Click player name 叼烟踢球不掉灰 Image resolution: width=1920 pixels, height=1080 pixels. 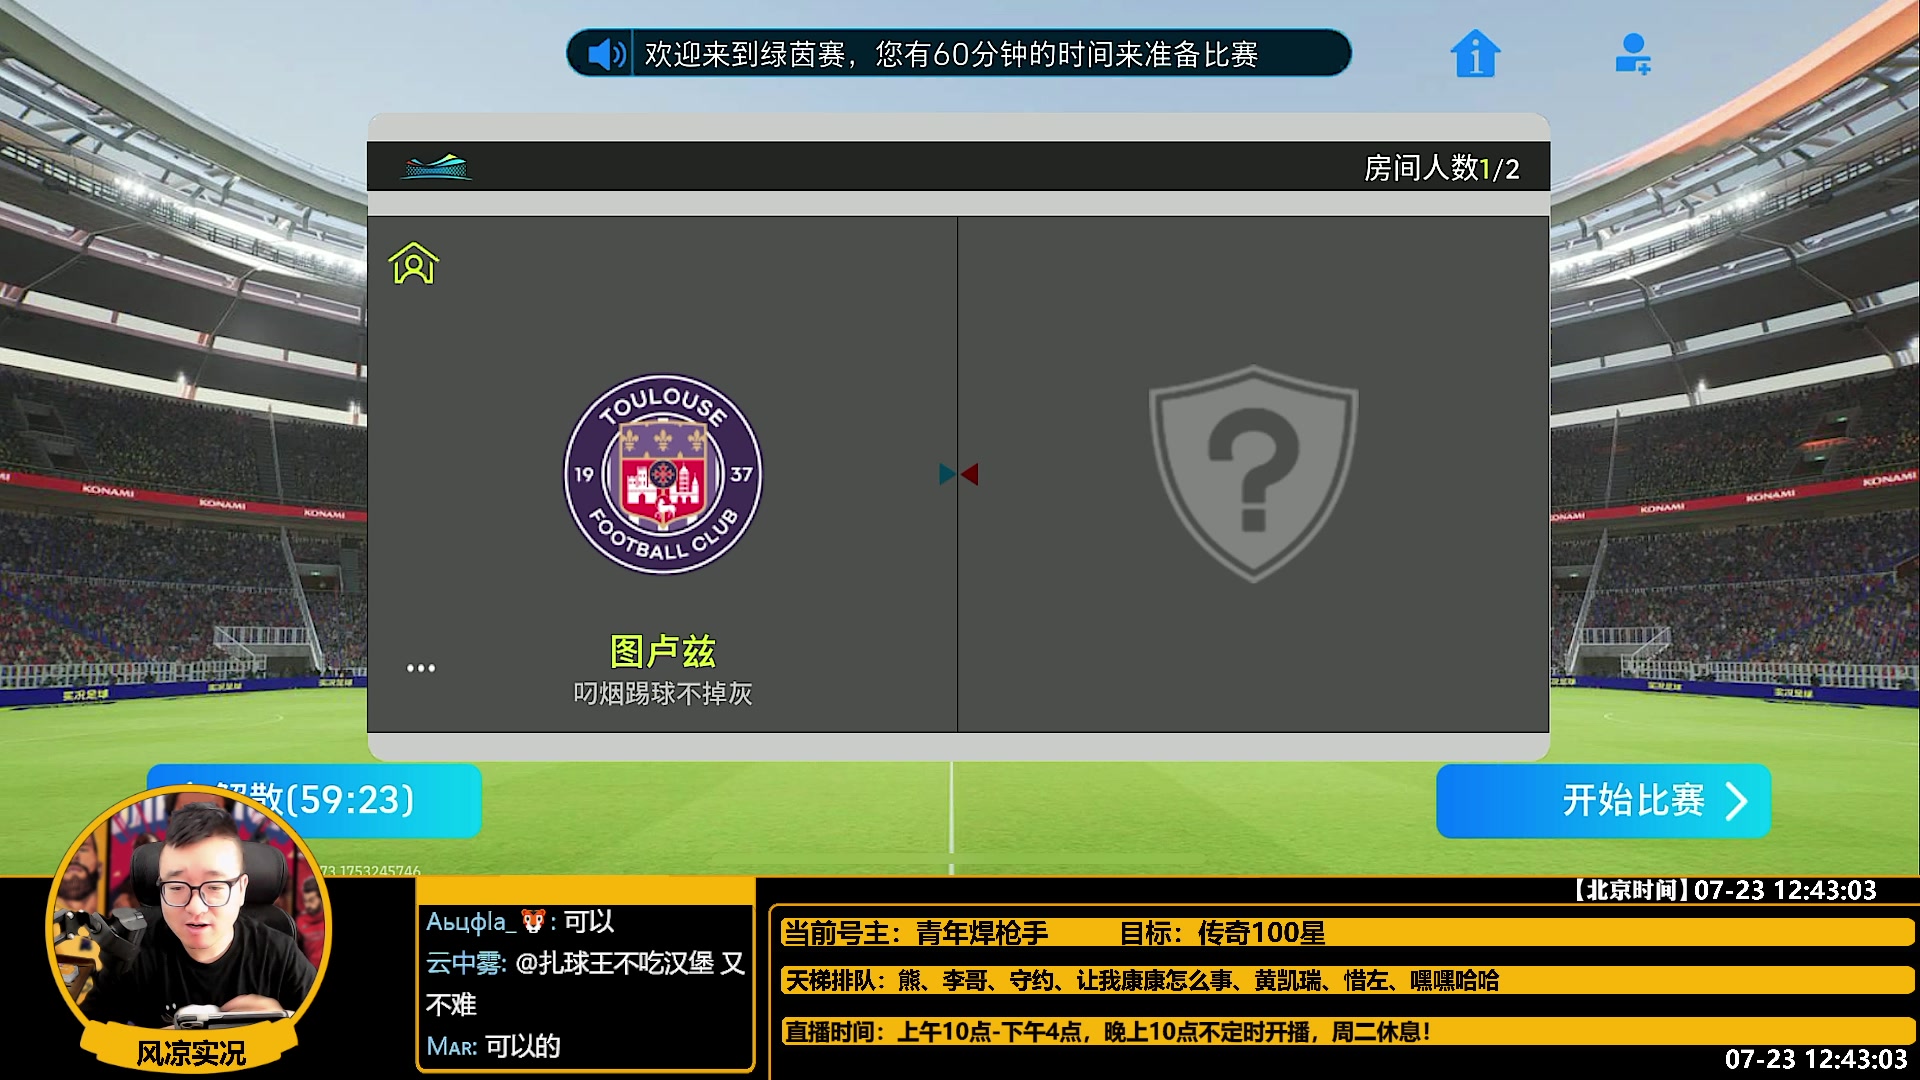tap(663, 693)
